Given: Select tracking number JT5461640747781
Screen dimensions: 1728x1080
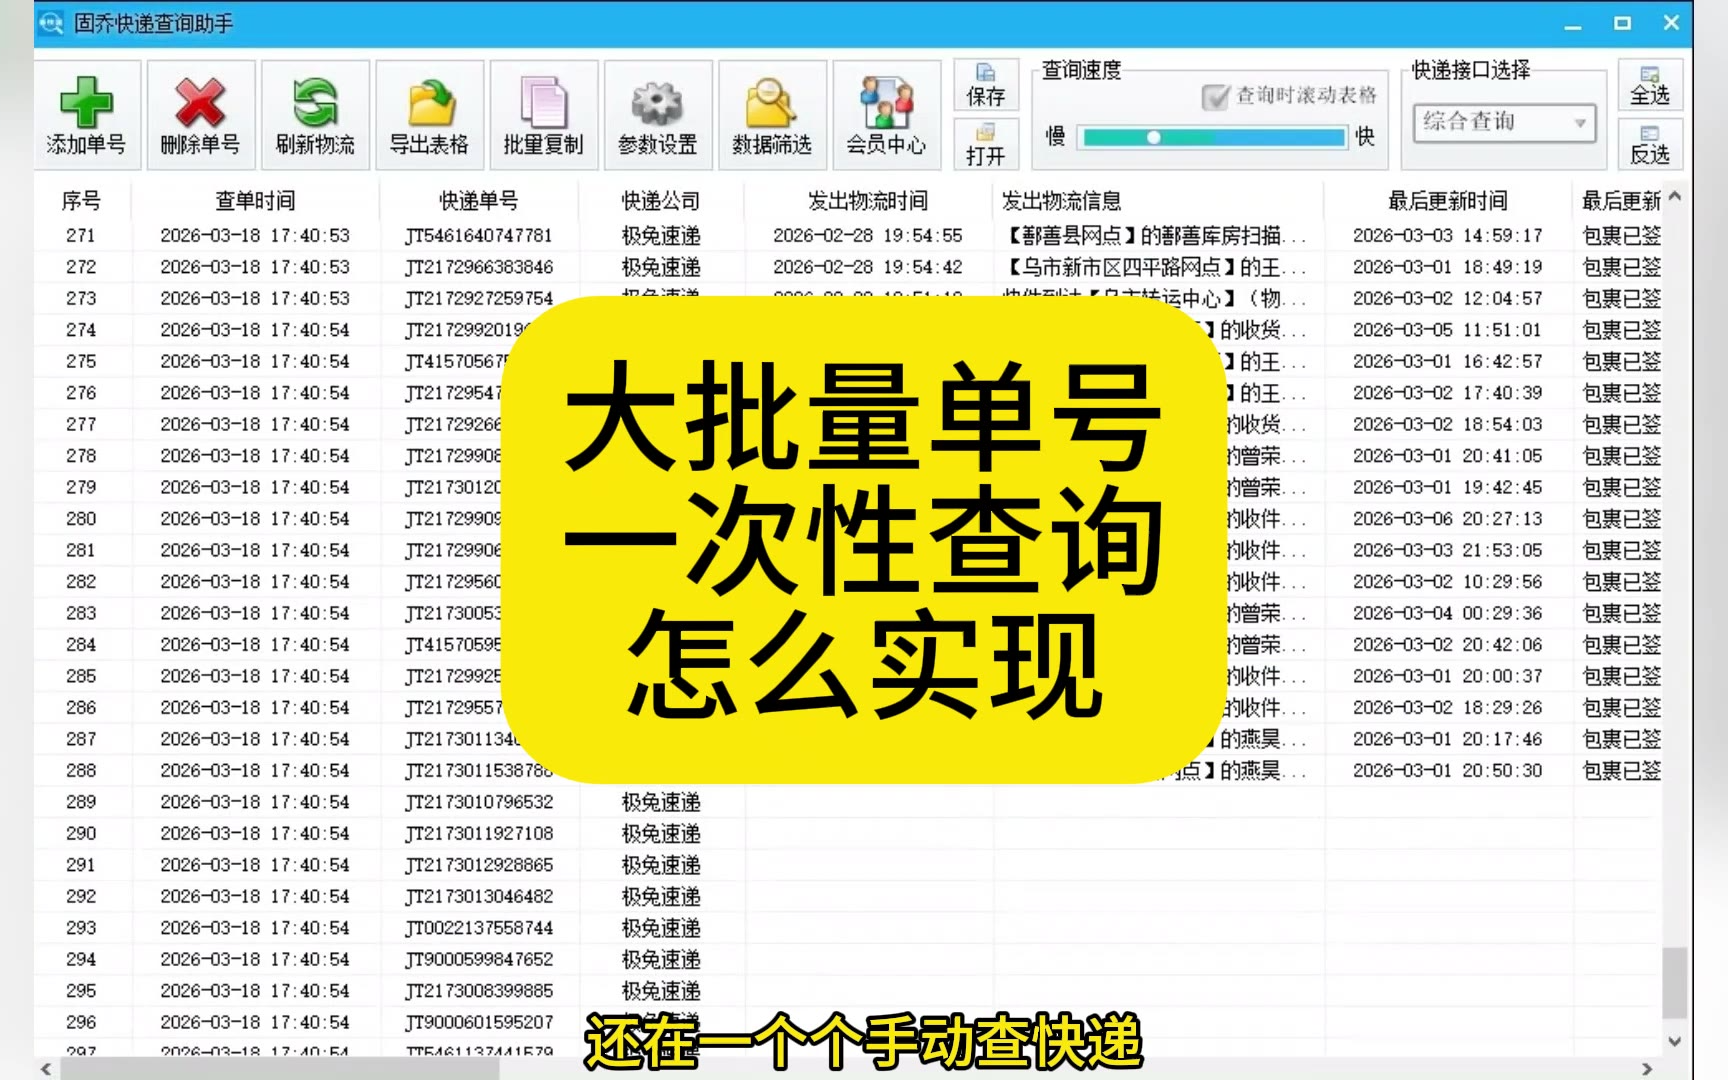Looking at the screenshot, I should (x=479, y=236).
